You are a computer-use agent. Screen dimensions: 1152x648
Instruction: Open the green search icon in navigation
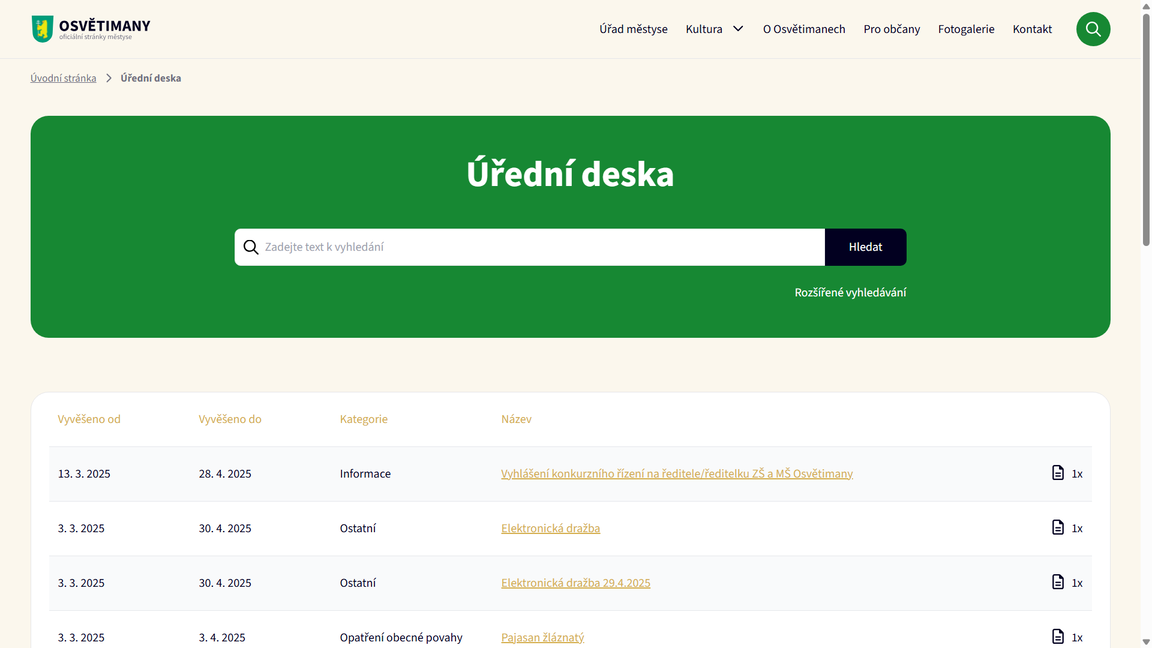1093,29
